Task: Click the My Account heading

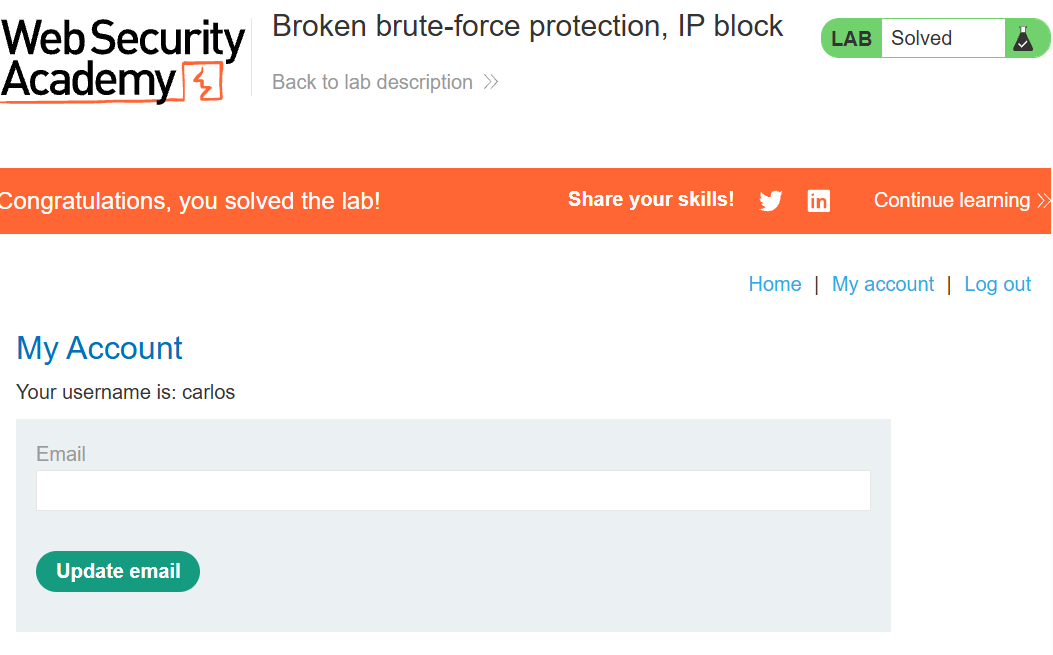Action: [x=99, y=348]
